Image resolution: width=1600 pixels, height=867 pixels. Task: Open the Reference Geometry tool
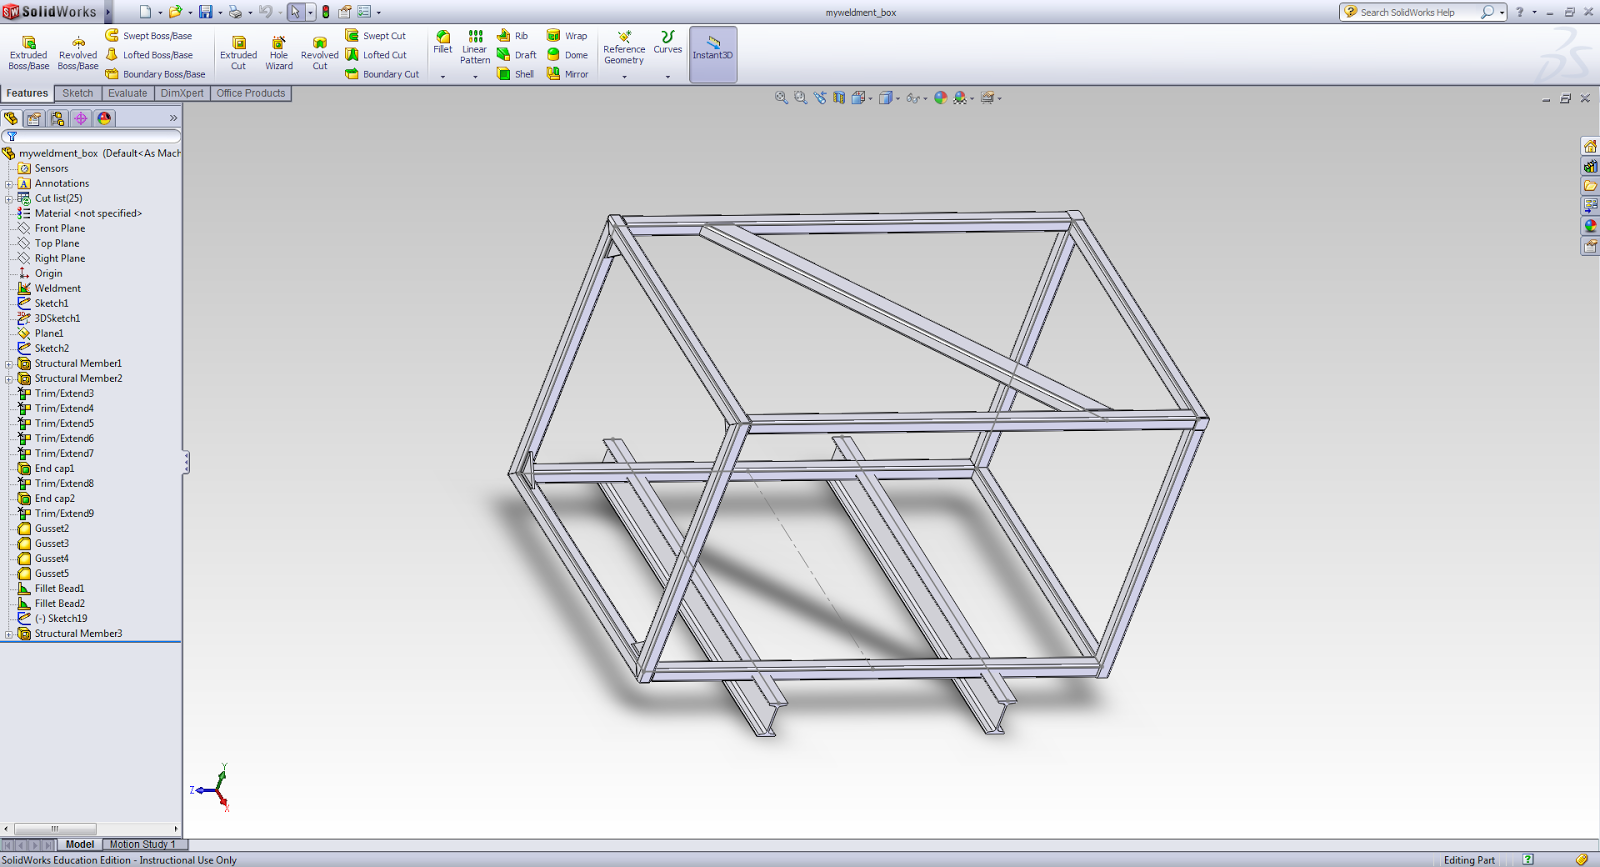624,48
